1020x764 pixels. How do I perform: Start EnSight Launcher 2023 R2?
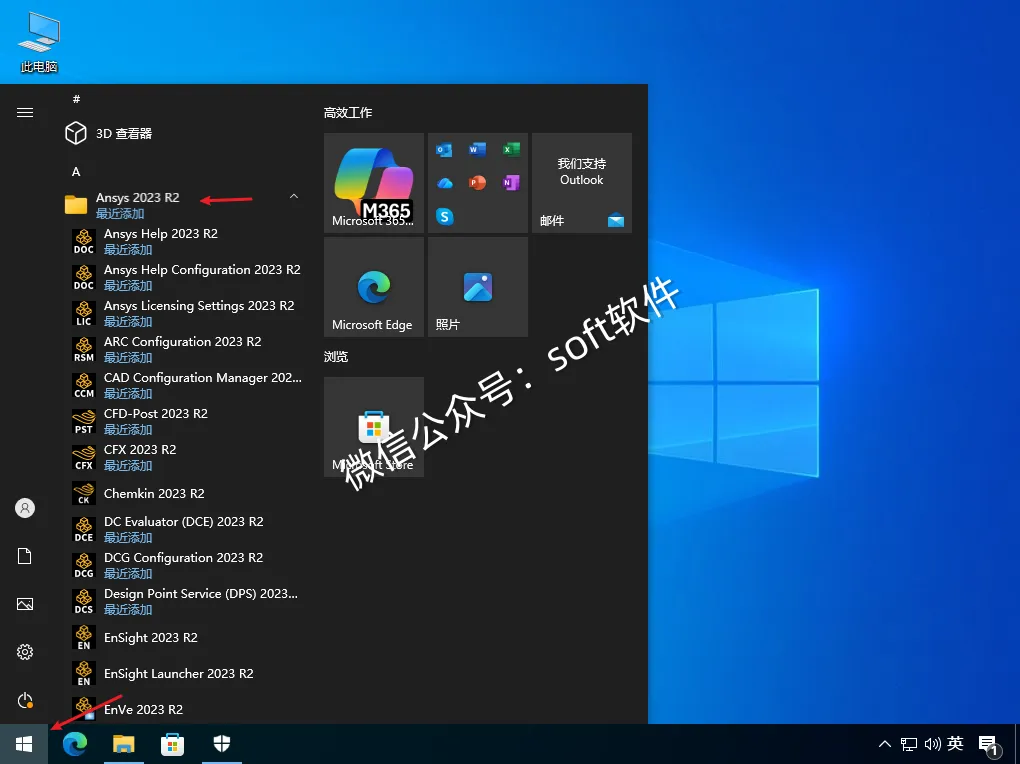point(185,674)
